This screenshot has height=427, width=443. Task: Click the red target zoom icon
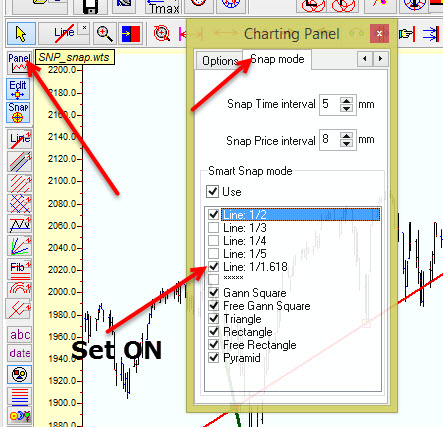[162, 33]
